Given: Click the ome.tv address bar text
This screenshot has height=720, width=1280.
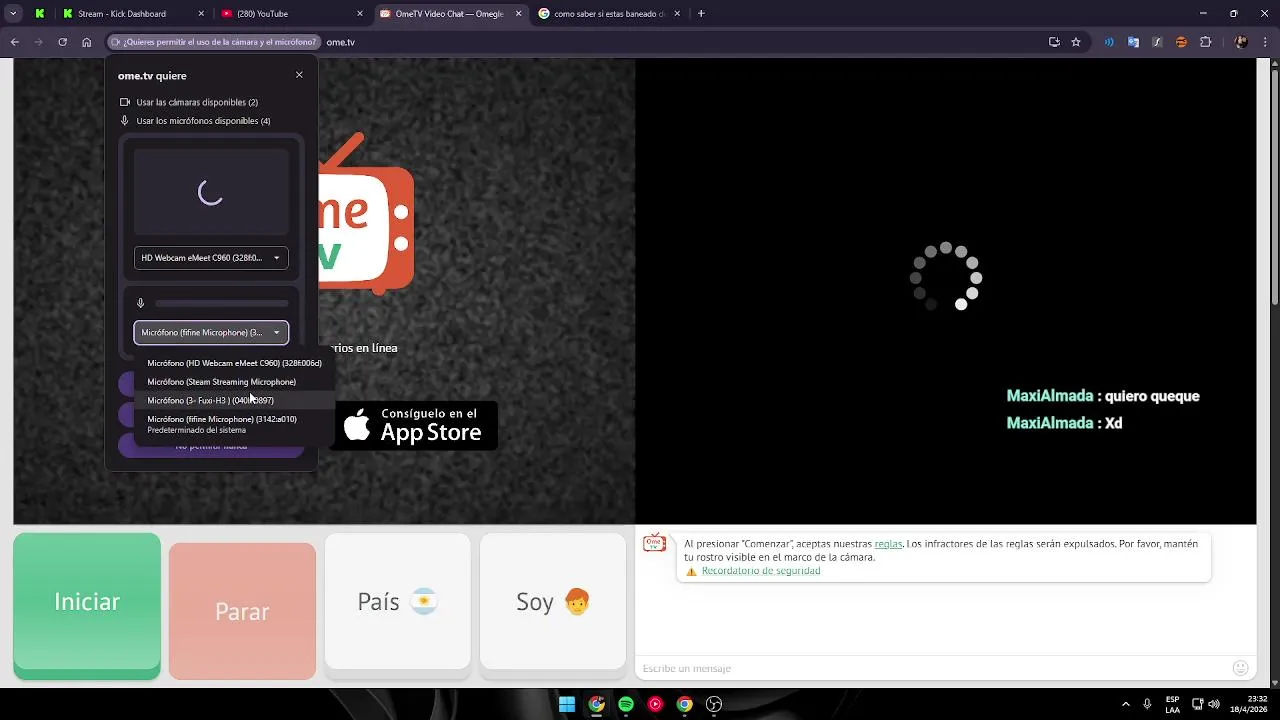Looking at the screenshot, I should [341, 42].
